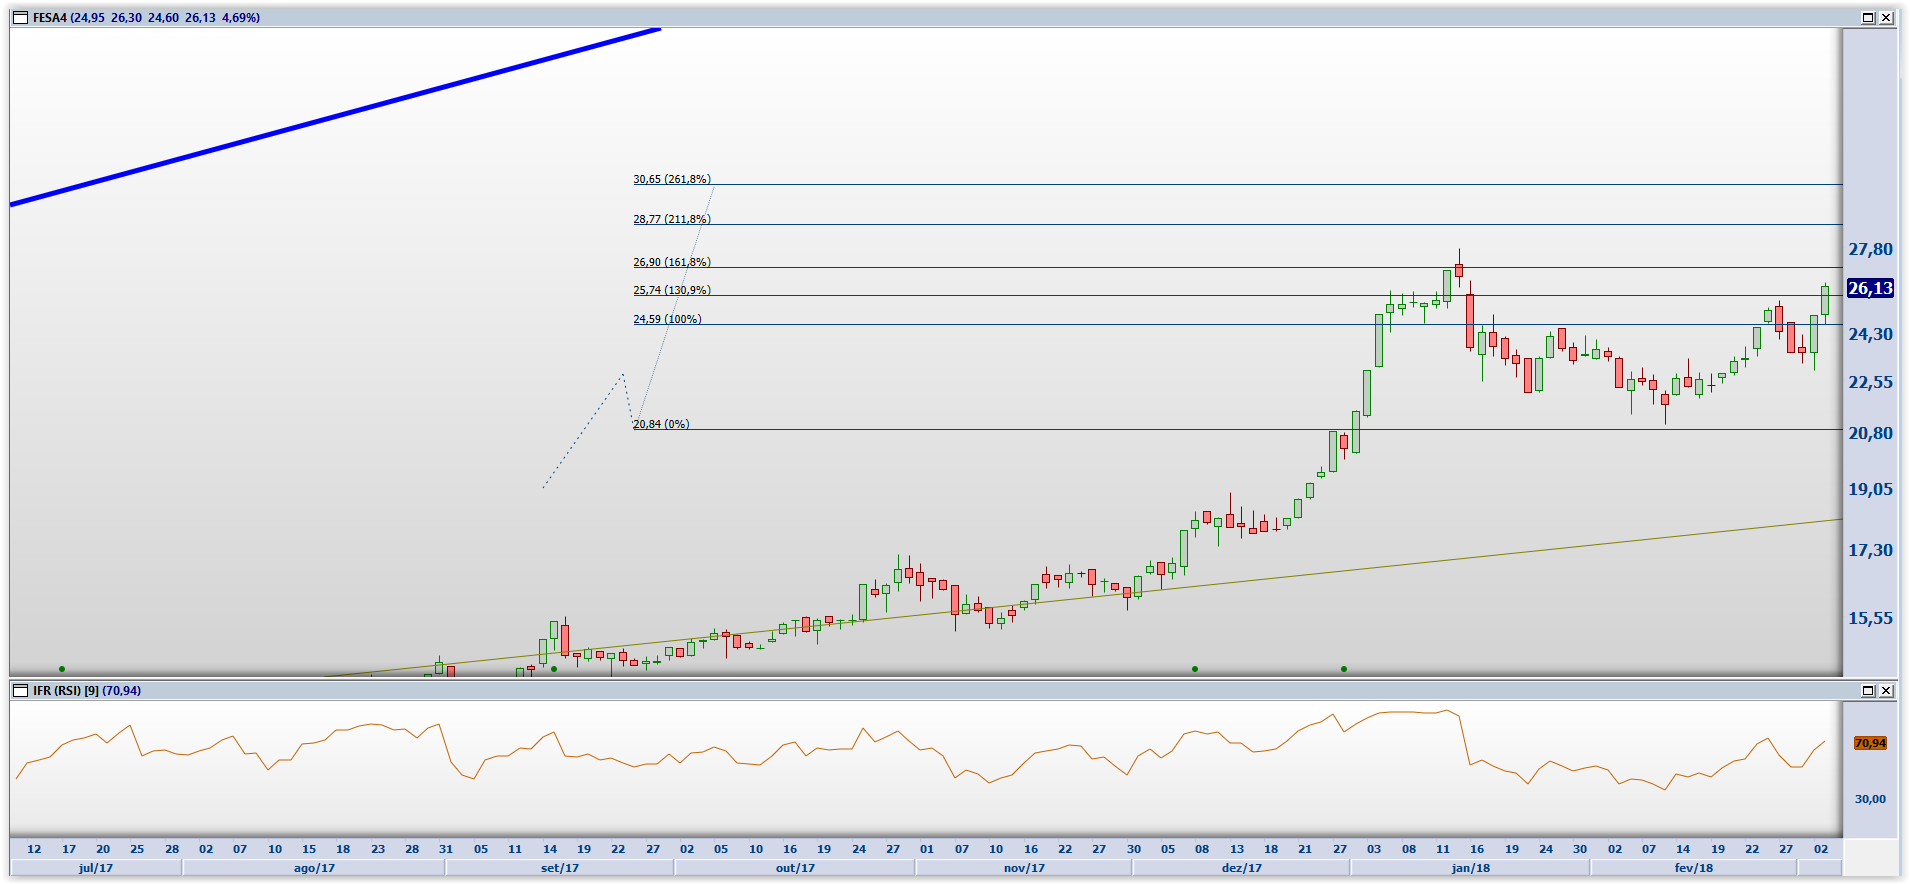This screenshot has height=884, width=1910.
Task: Click the dez/17 month label on timeline
Action: tap(1241, 868)
